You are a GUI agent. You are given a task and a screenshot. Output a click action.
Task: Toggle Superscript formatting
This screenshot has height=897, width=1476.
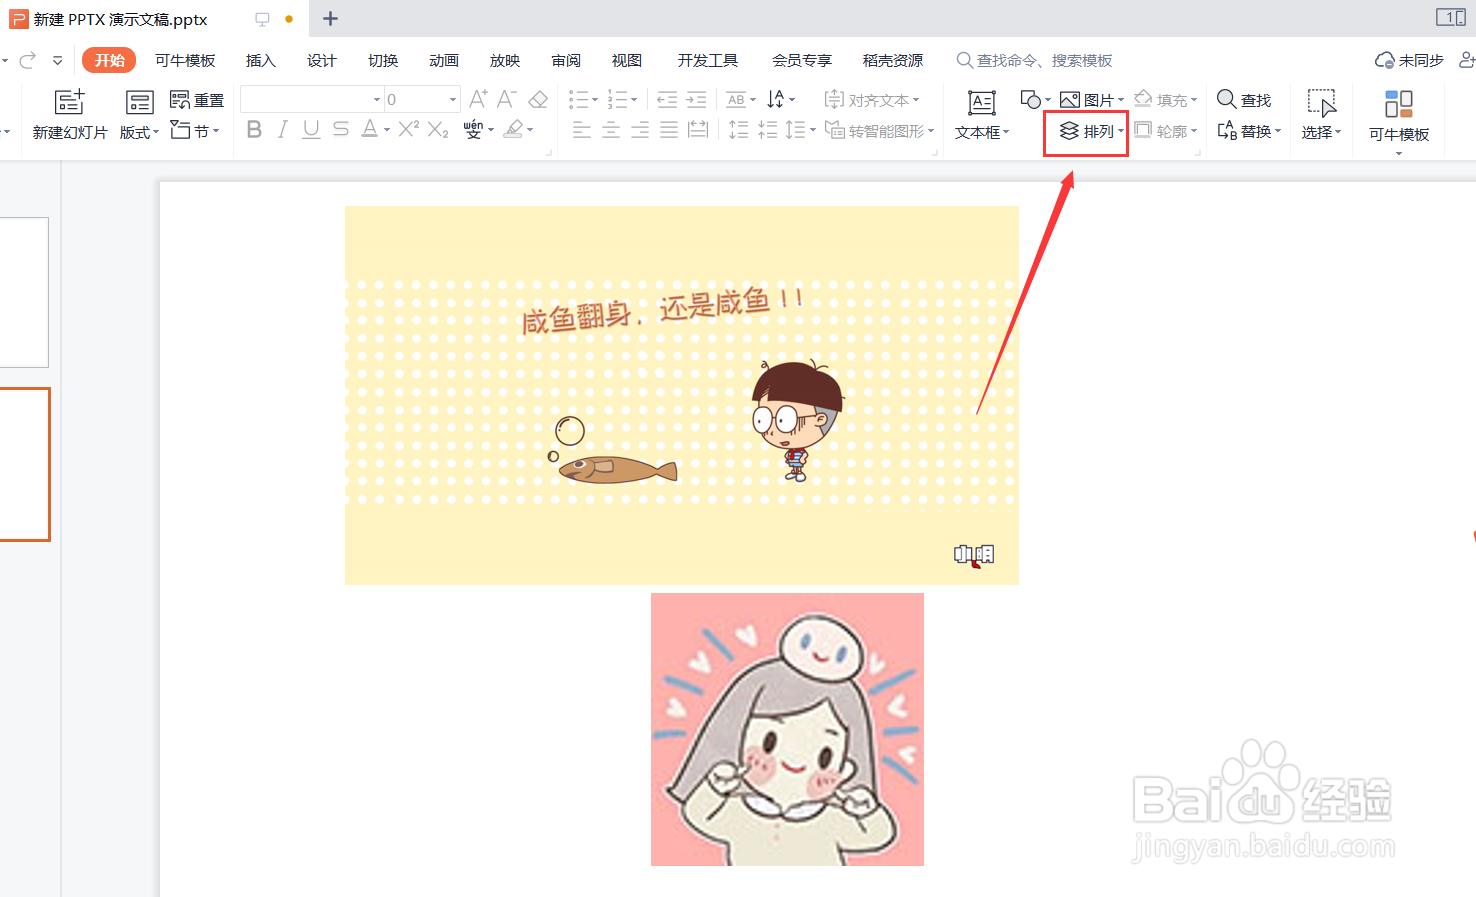[x=408, y=129]
